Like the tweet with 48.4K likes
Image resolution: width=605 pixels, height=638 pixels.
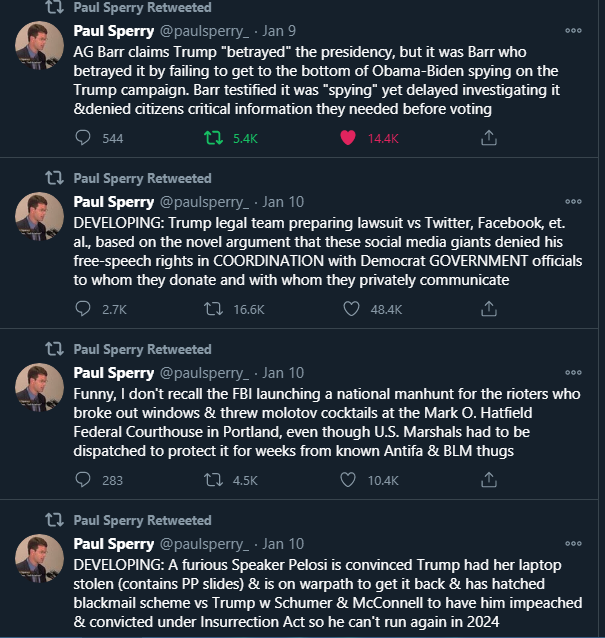pos(351,309)
